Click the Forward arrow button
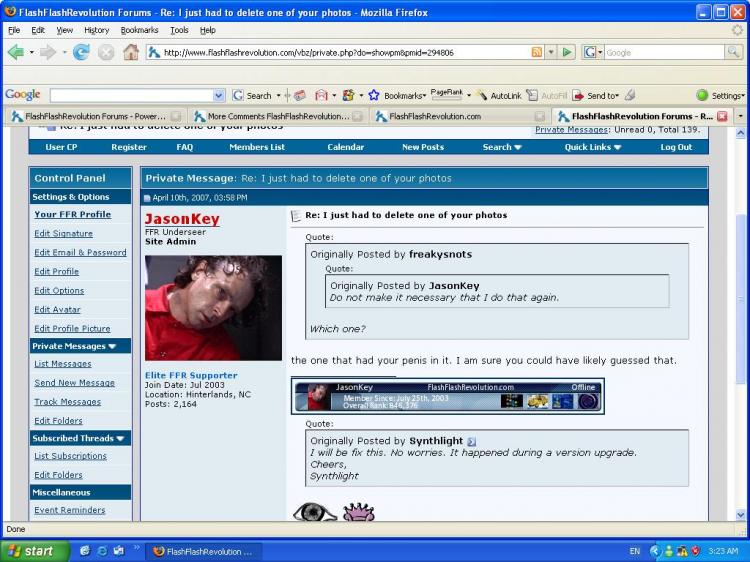 tap(47, 52)
